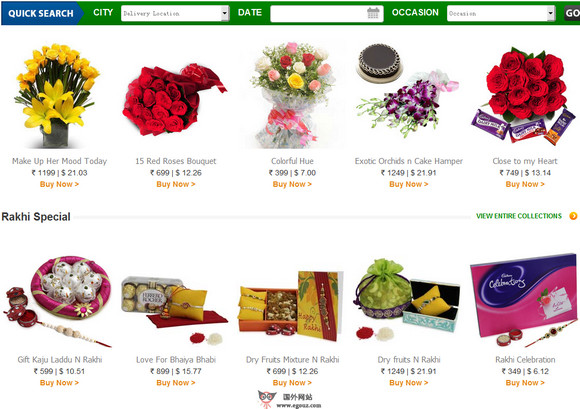The width and height of the screenshot is (580, 409).
Task: Select the Make Up Her Mood Today image
Action: [57, 95]
